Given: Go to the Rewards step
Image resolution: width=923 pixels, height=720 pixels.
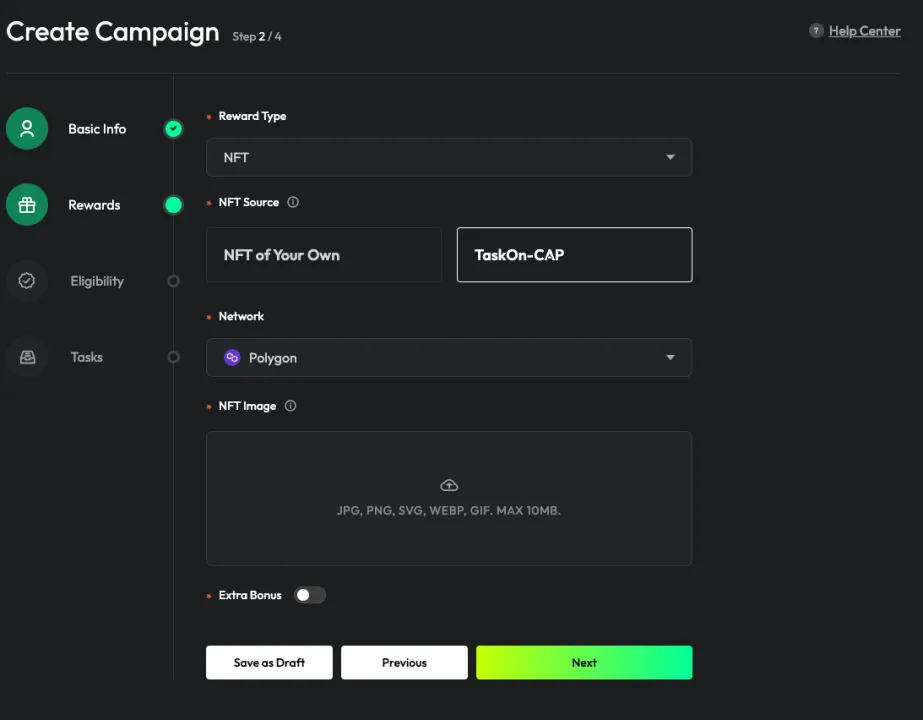Looking at the screenshot, I should pos(94,205).
